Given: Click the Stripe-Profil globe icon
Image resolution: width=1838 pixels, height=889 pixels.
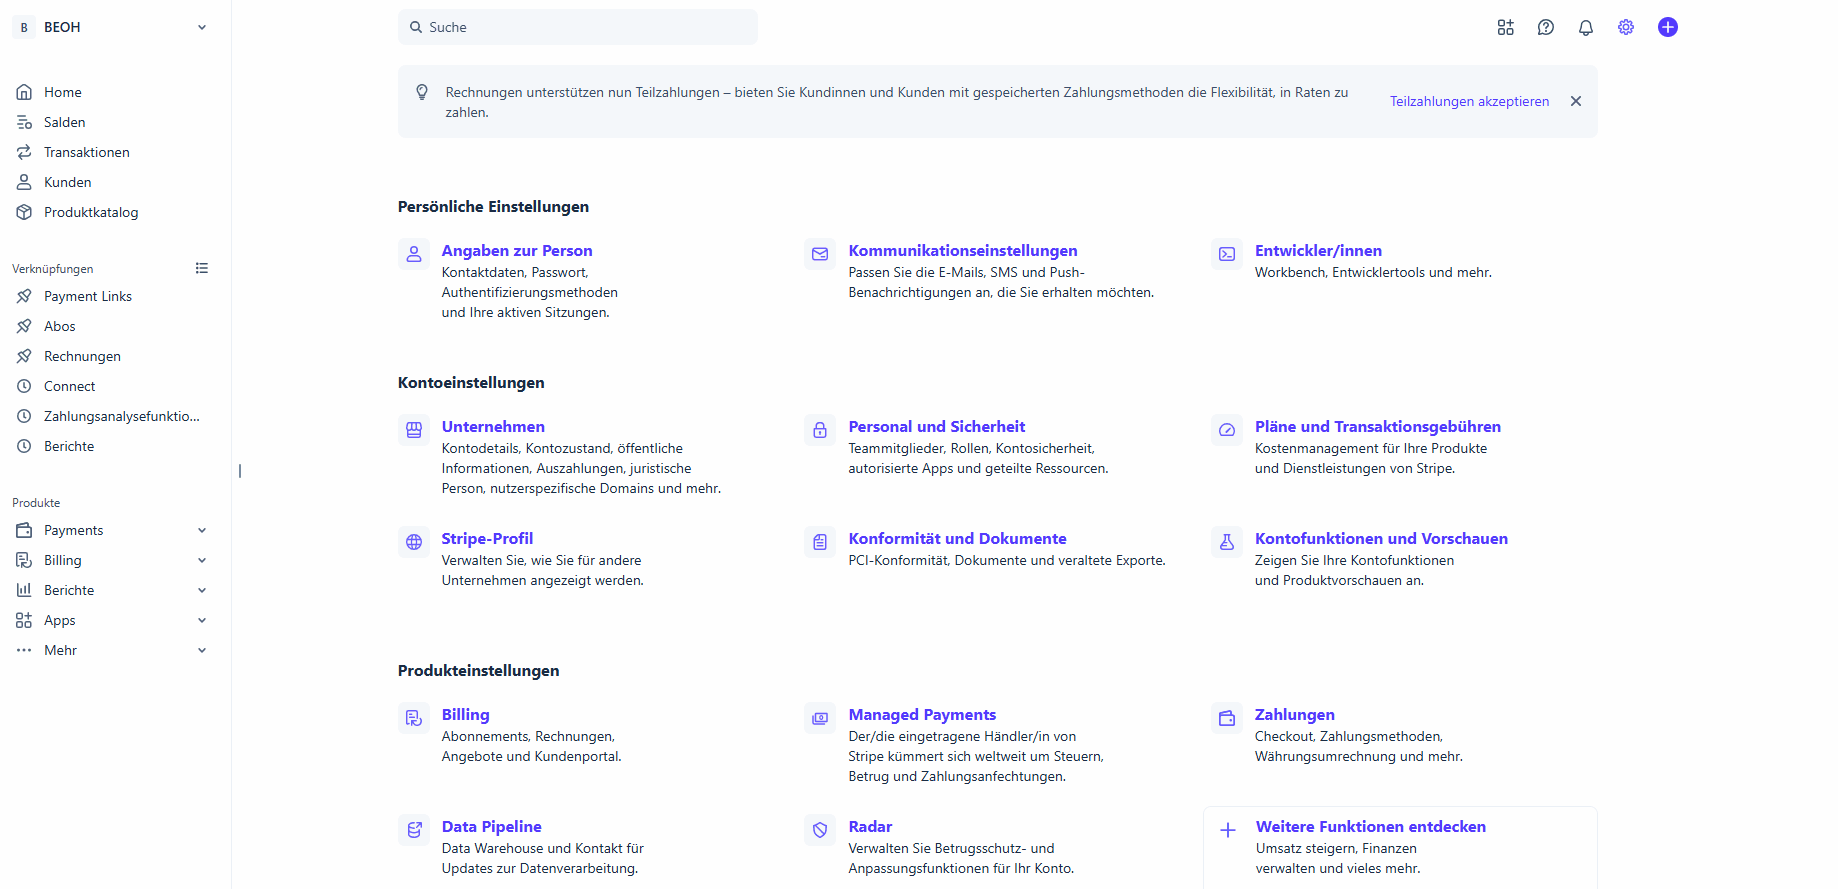Looking at the screenshot, I should tap(414, 542).
